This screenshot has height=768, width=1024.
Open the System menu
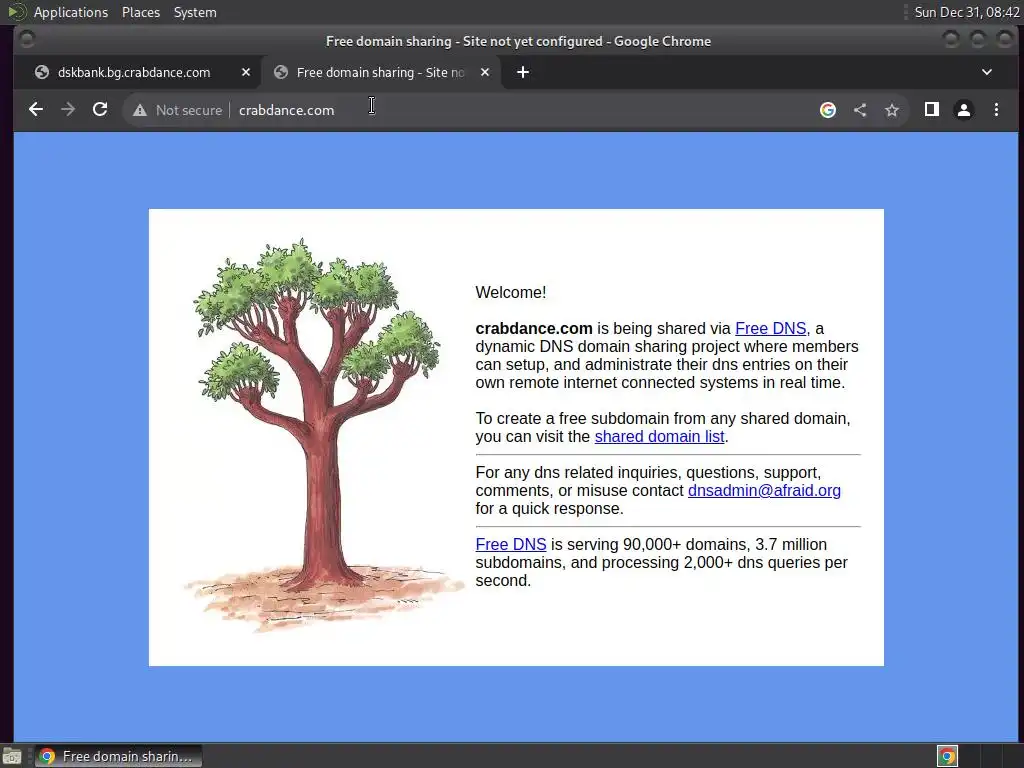pos(195,12)
